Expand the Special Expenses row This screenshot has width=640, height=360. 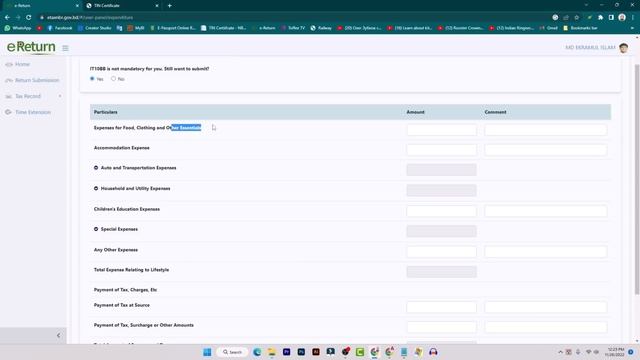(96, 229)
